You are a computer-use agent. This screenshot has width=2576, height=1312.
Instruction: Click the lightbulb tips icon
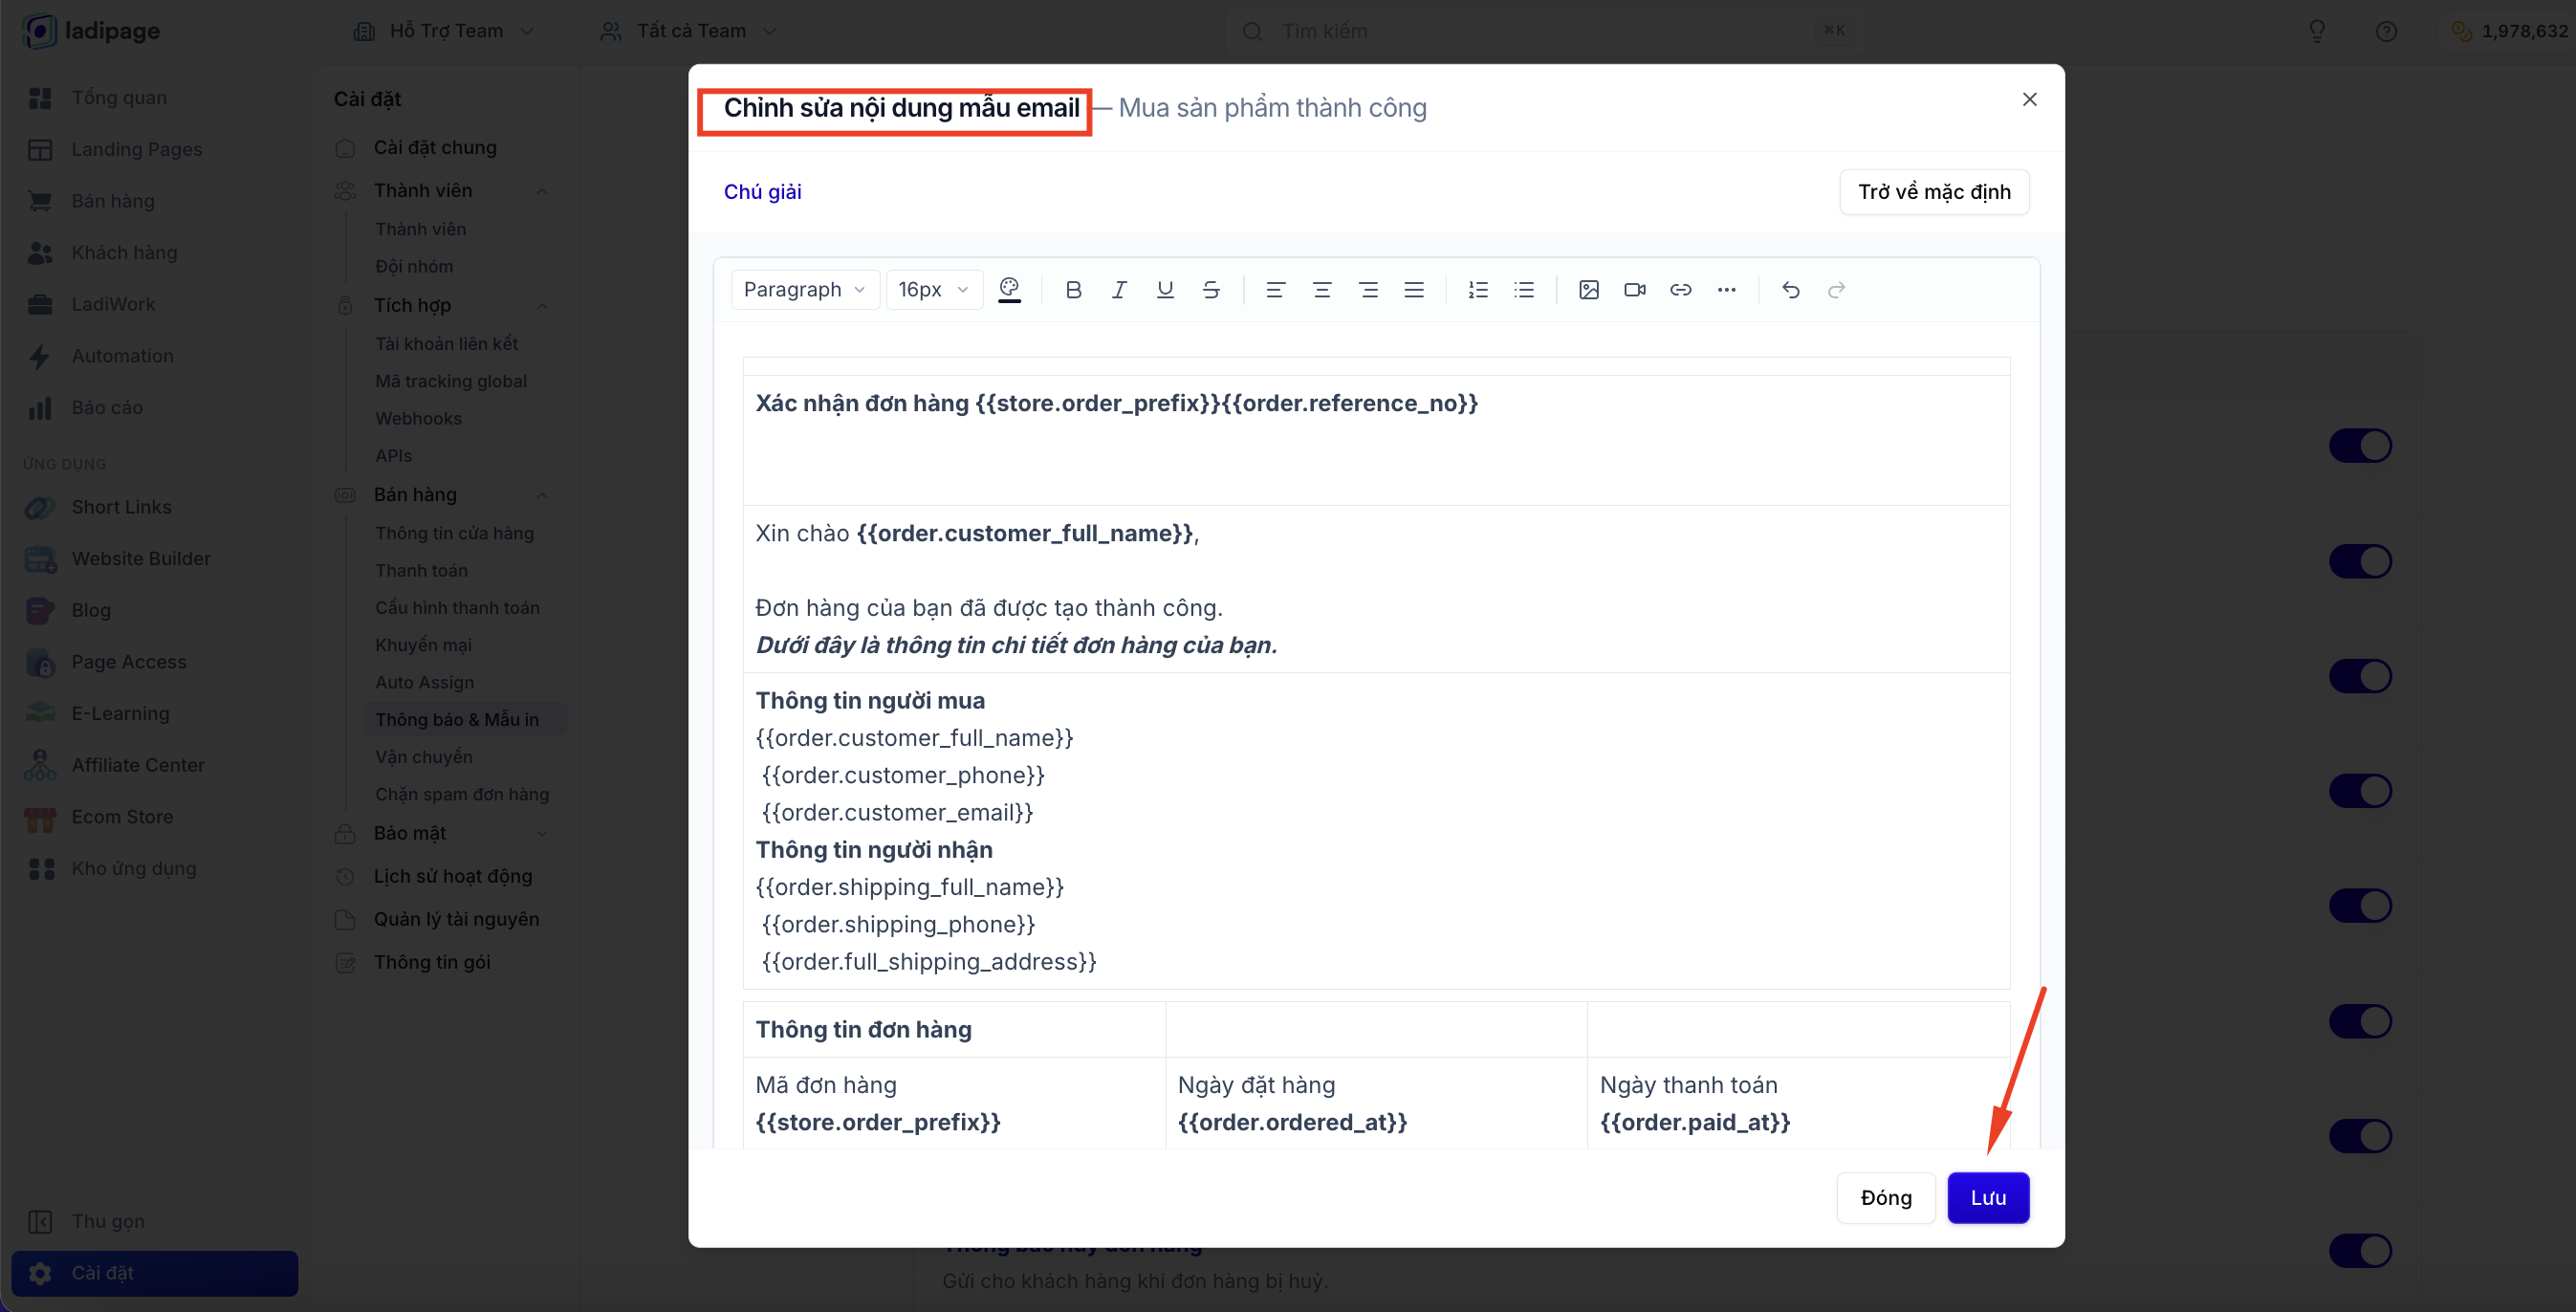click(x=2317, y=31)
